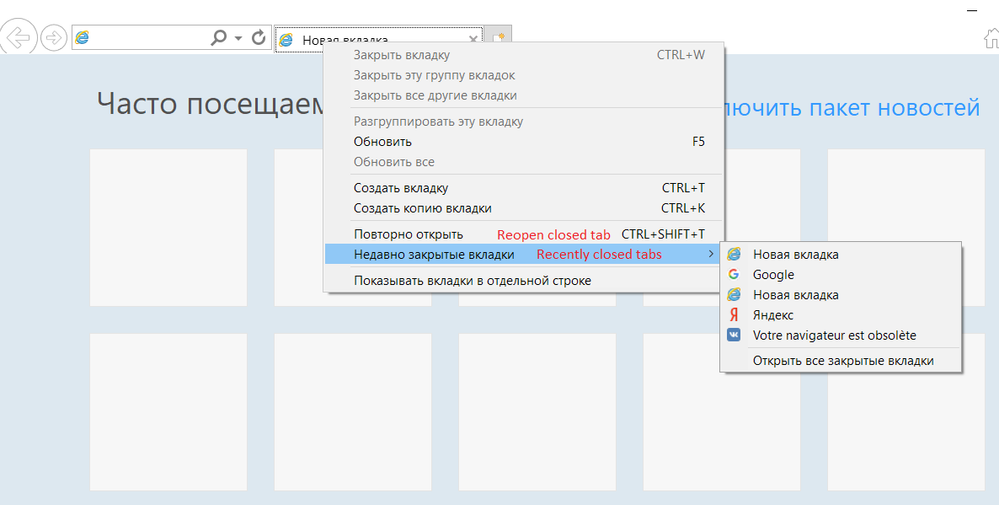
Task: Reopen Votre navigateur est obsolète tab
Action: point(840,336)
